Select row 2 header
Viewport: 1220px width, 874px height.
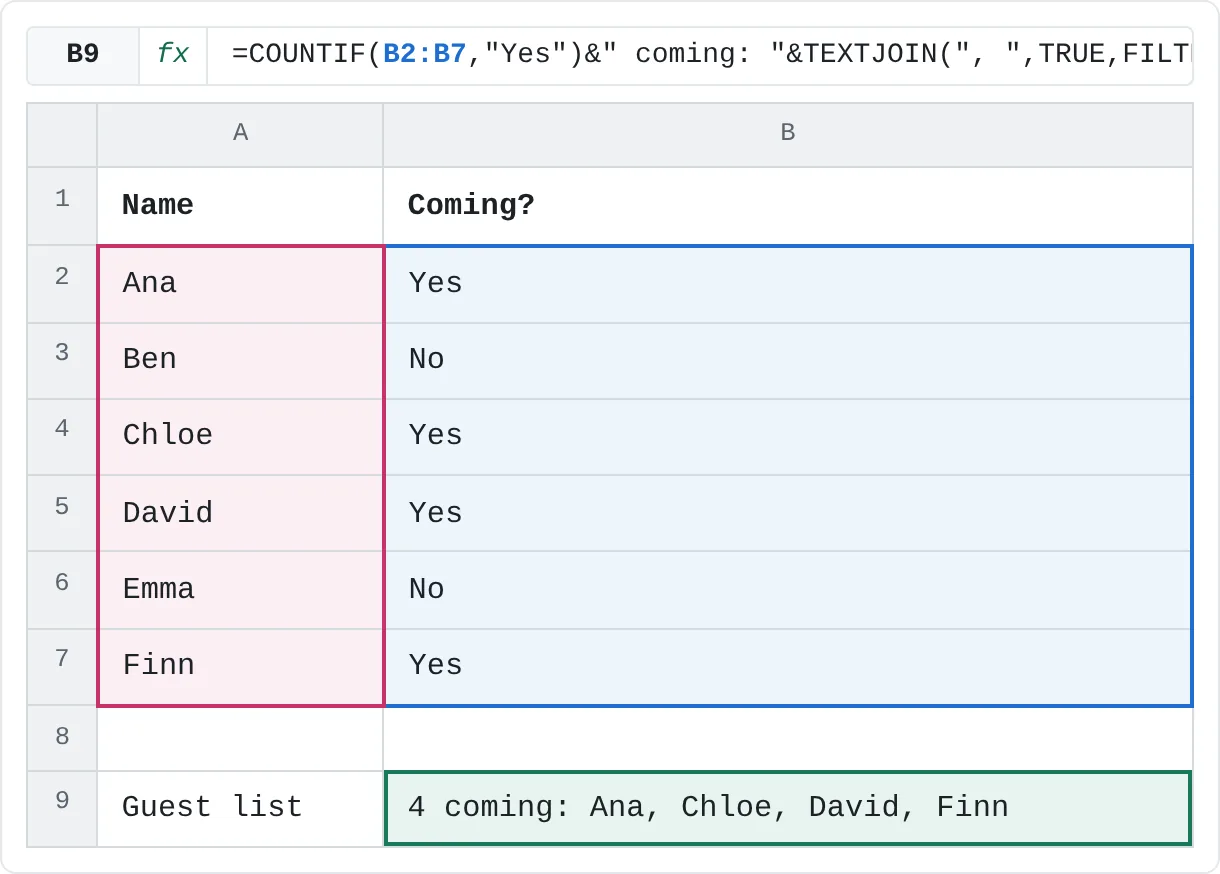[x=62, y=283]
